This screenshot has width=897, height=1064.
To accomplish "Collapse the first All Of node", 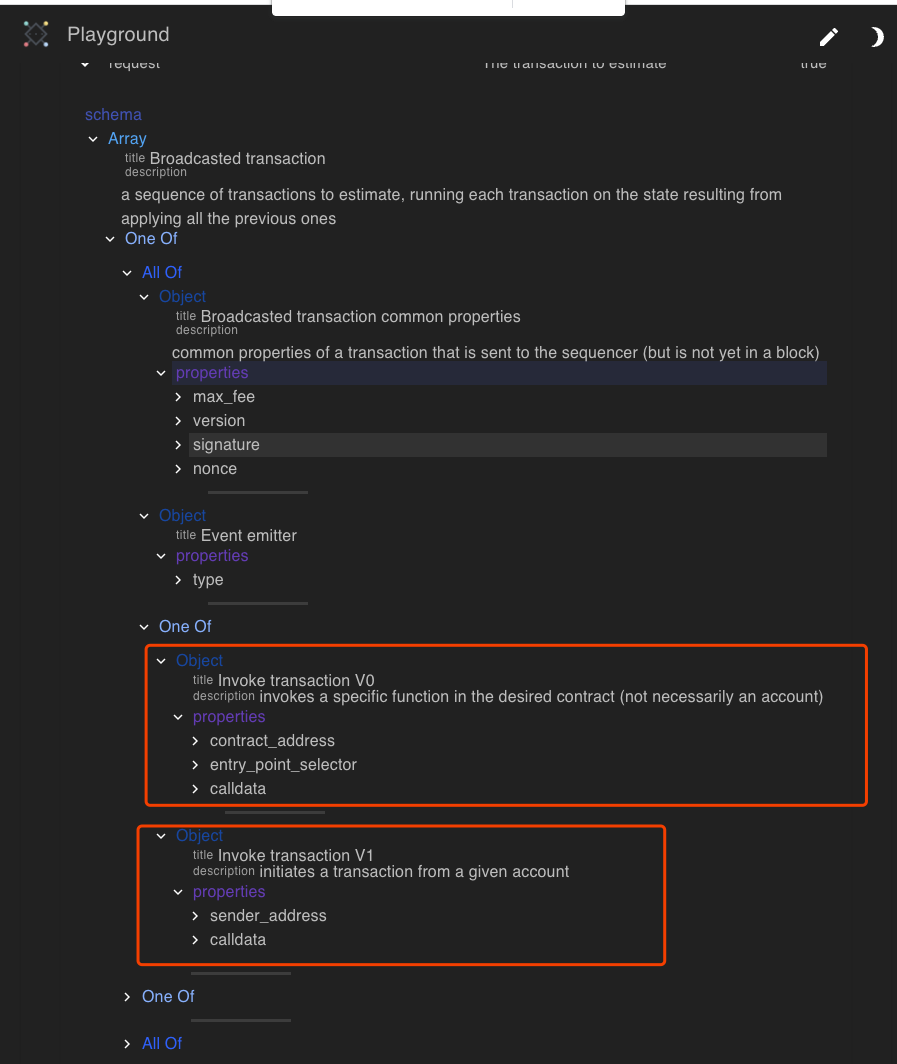I will (127, 272).
